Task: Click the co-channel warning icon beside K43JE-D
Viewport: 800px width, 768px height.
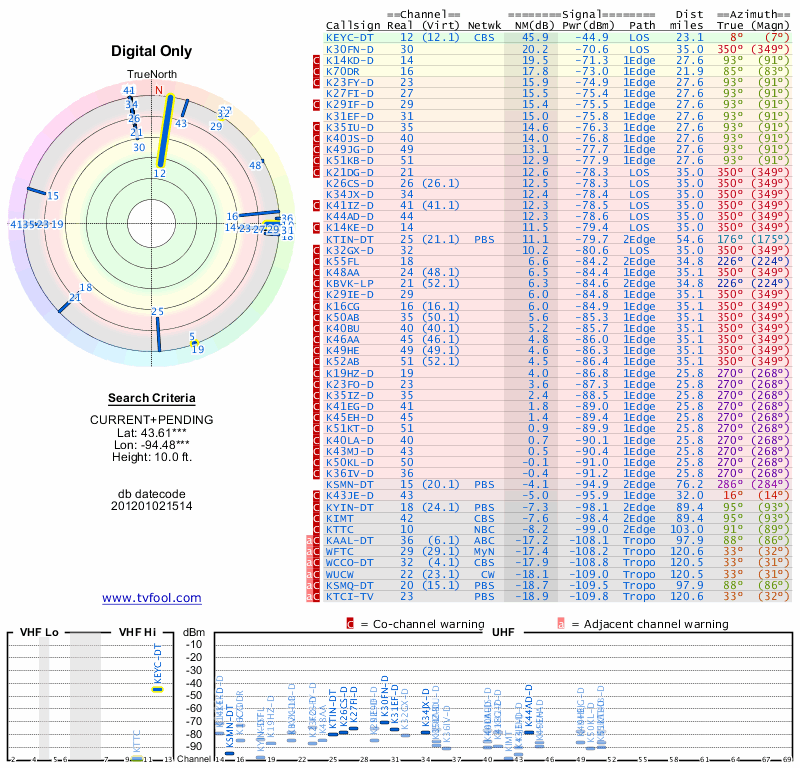Action: tap(317, 495)
